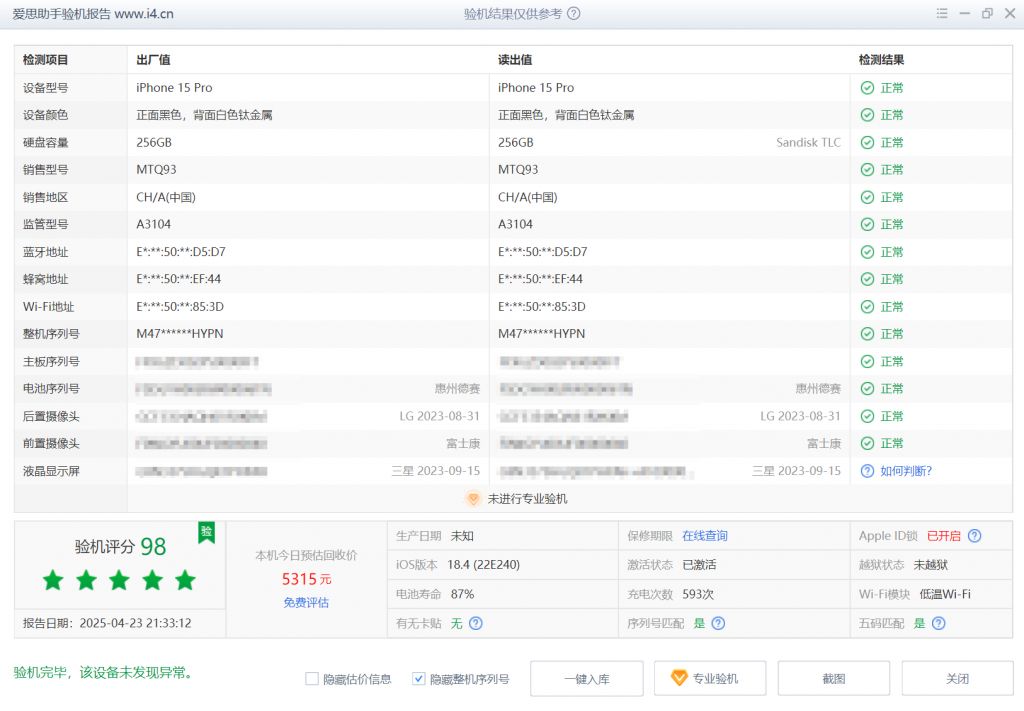Click help icon beside 有无卡贴
This screenshot has width=1024, height=711.
(x=476, y=623)
